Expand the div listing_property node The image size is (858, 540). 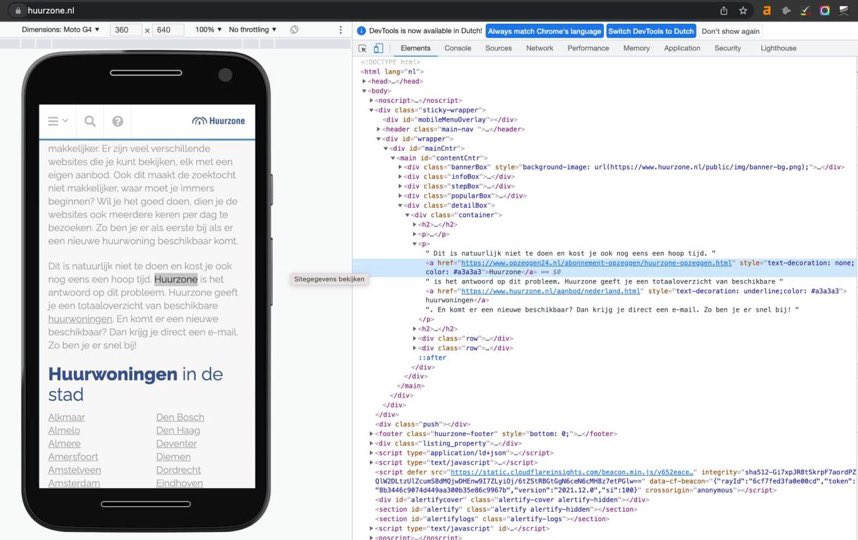click(372, 443)
